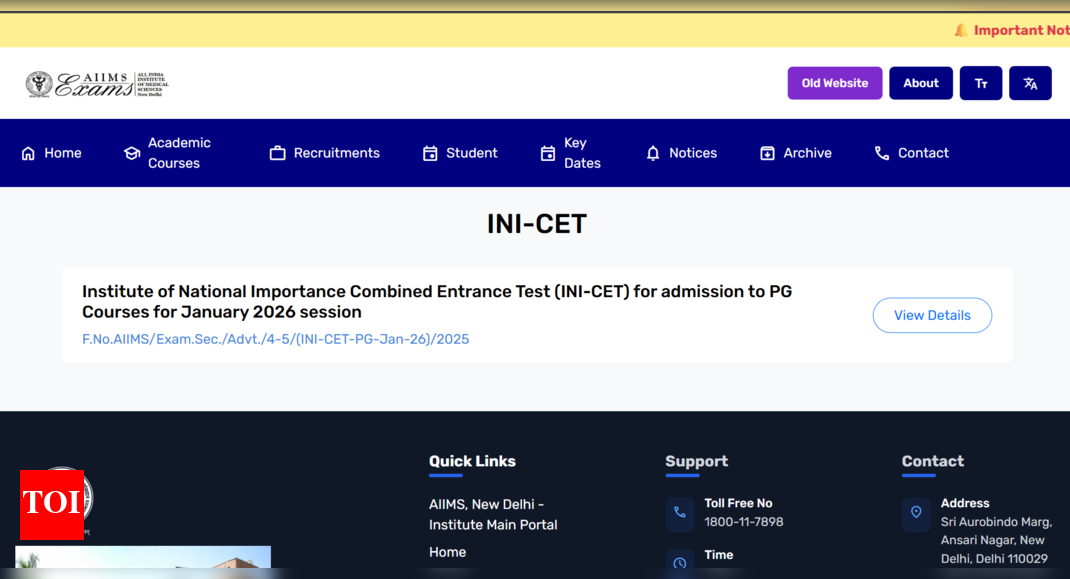Click the archive box icon
This screenshot has height=579, width=1070.
(767, 153)
